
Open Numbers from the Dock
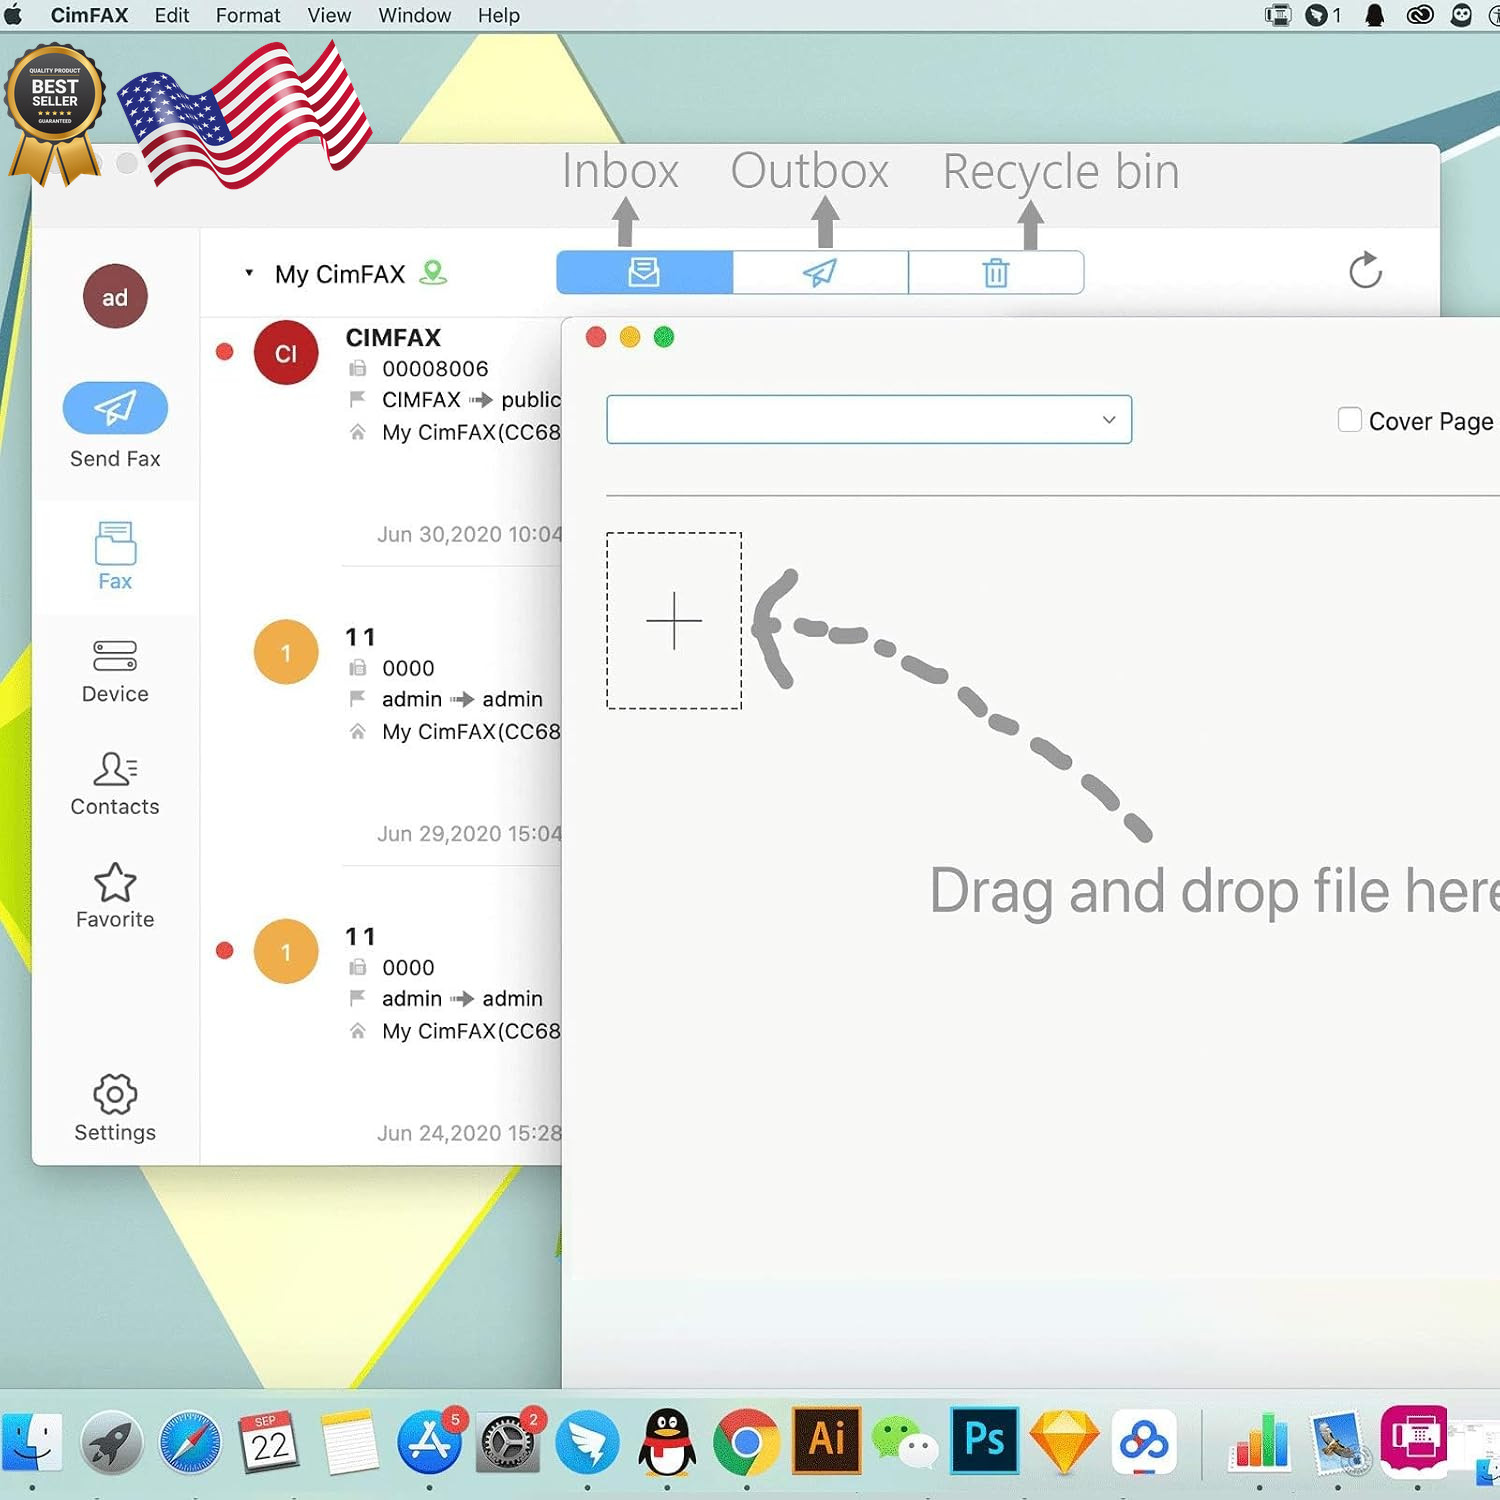click(x=1261, y=1442)
